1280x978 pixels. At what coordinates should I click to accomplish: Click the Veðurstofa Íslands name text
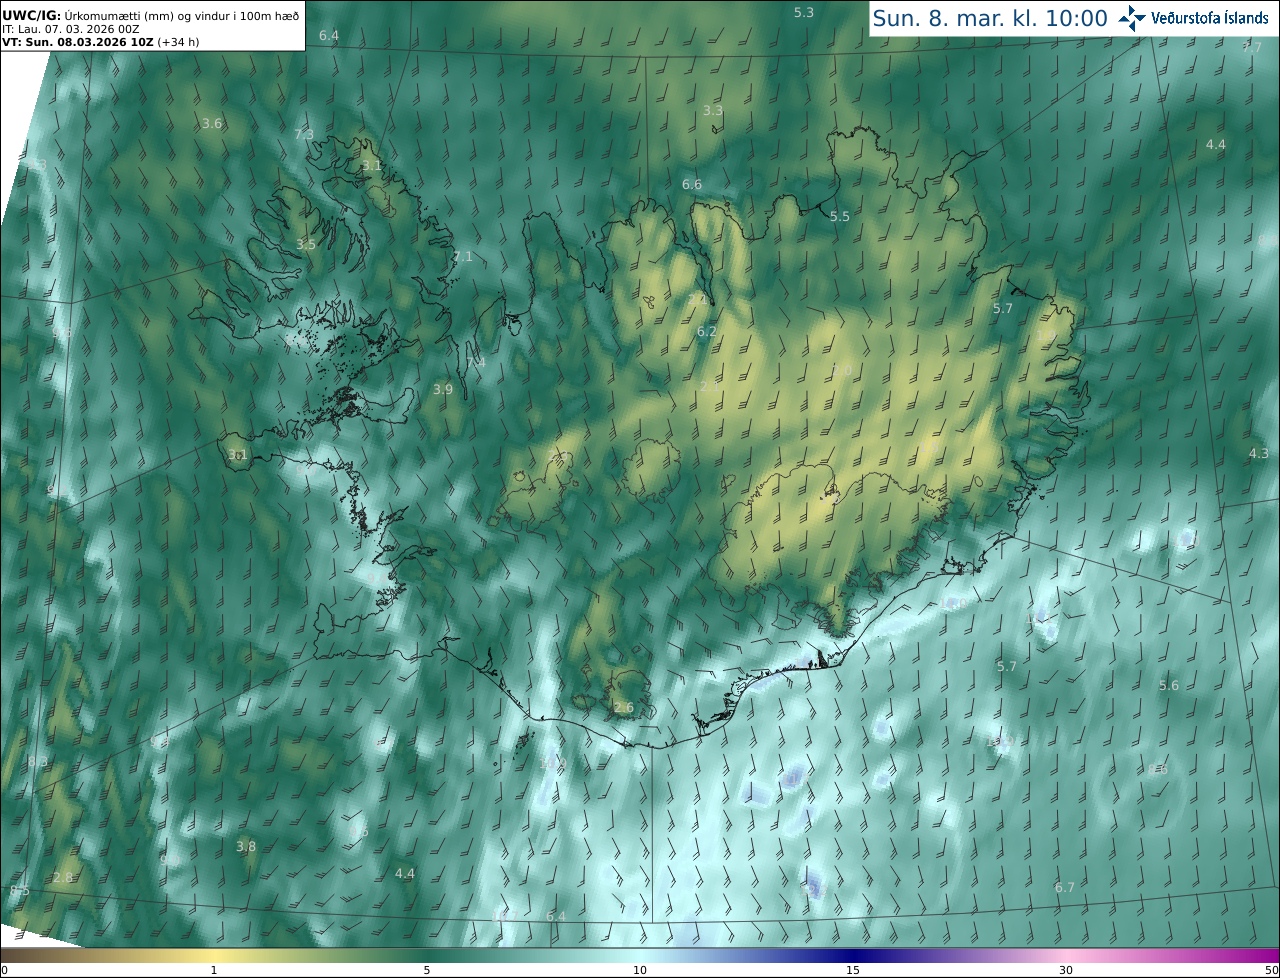1210,18
